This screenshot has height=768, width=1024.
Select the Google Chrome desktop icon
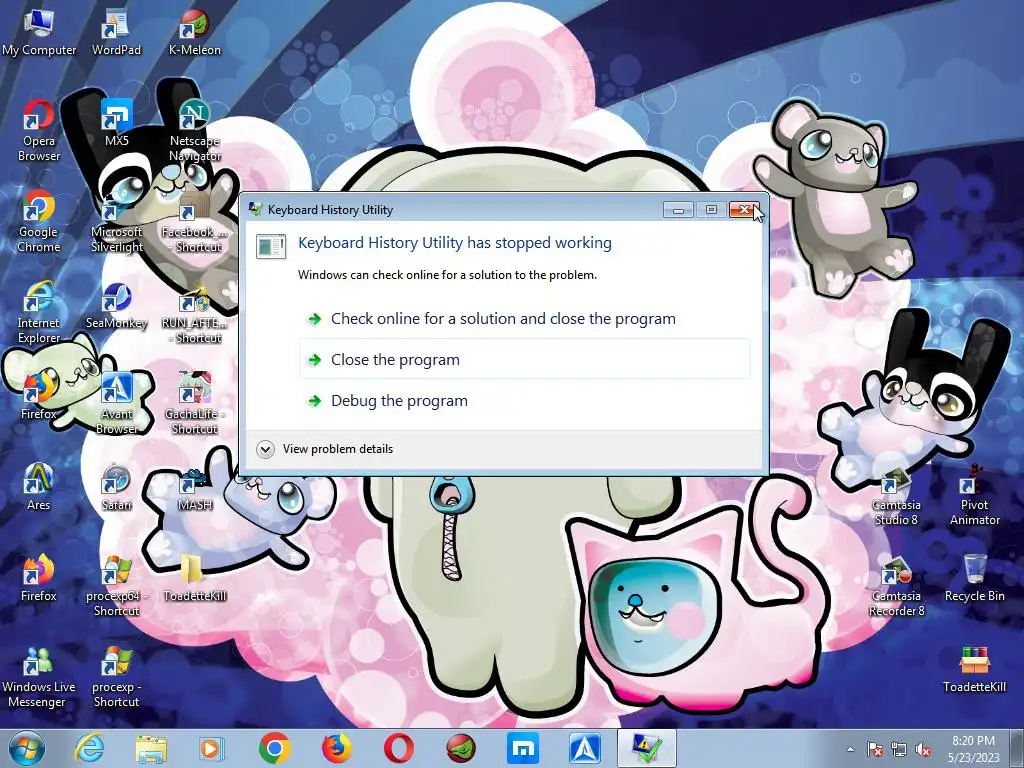[x=39, y=221]
